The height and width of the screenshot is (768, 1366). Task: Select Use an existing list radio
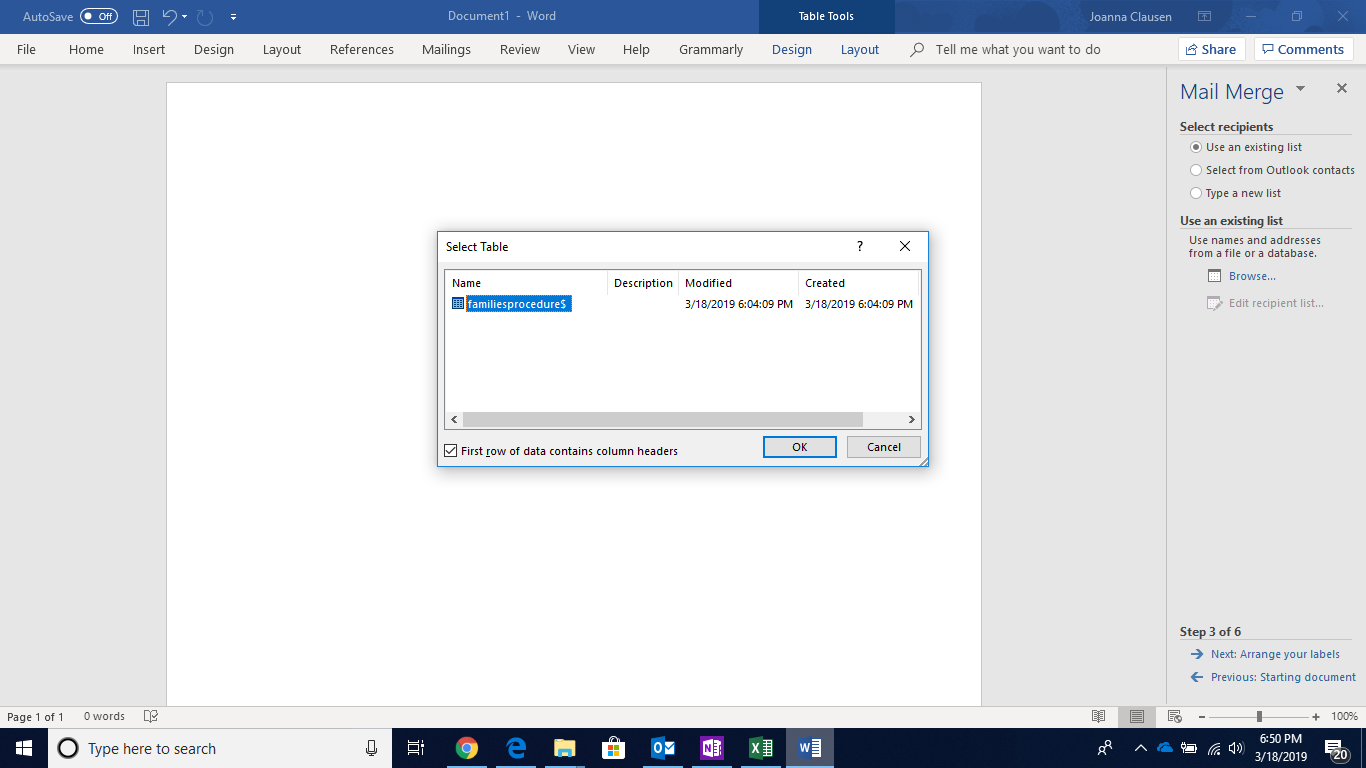coord(1196,147)
